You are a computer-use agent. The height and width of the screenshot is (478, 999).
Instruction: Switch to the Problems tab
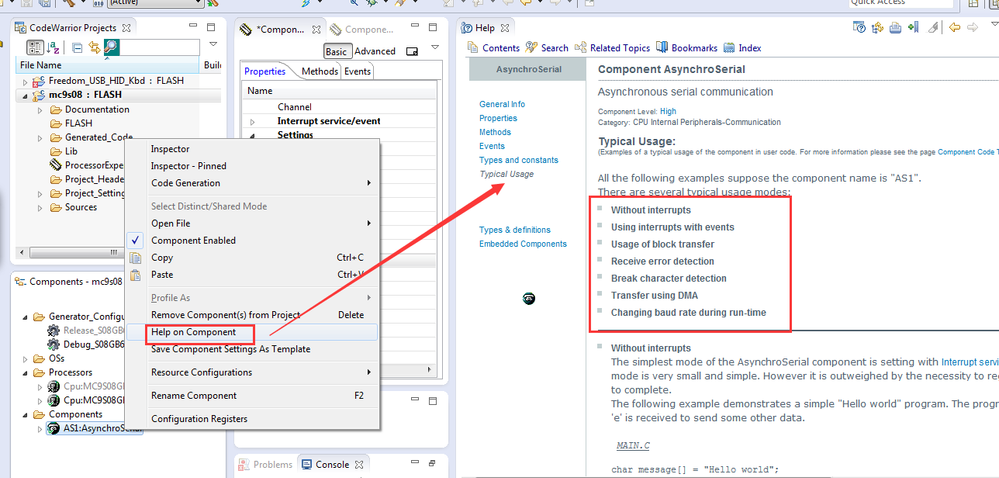coord(267,465)
